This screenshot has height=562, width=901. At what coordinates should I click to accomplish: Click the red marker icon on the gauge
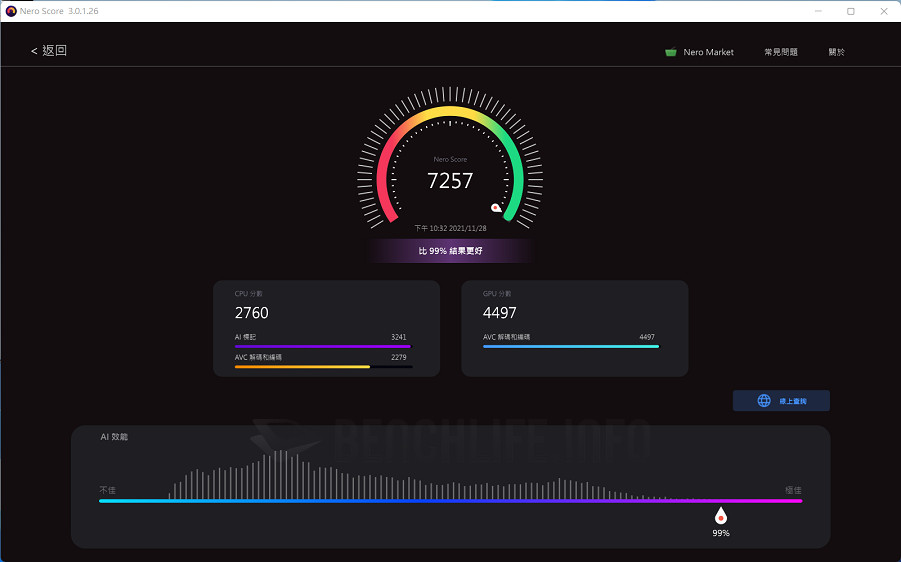coord(495,208)
